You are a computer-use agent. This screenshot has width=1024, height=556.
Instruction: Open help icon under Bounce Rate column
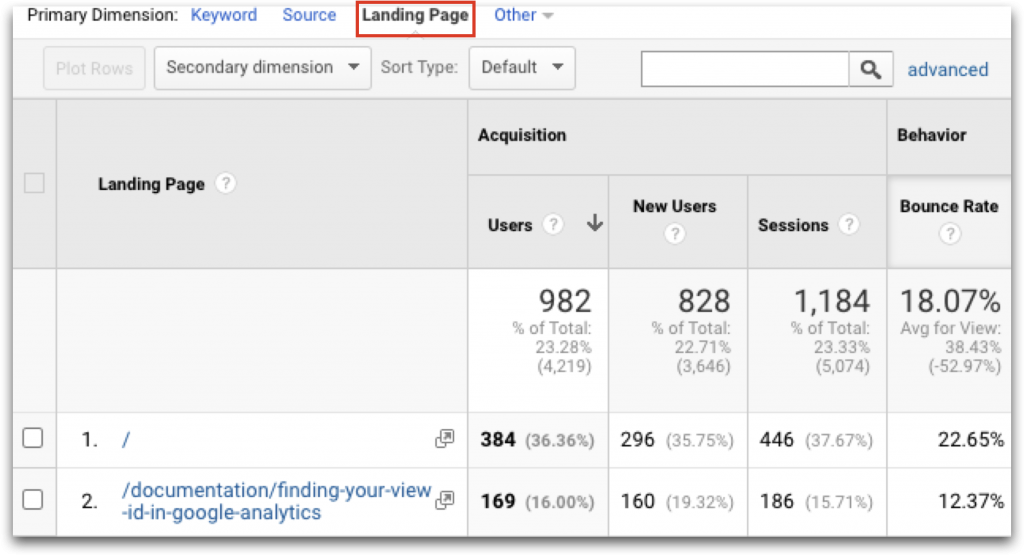950,233
